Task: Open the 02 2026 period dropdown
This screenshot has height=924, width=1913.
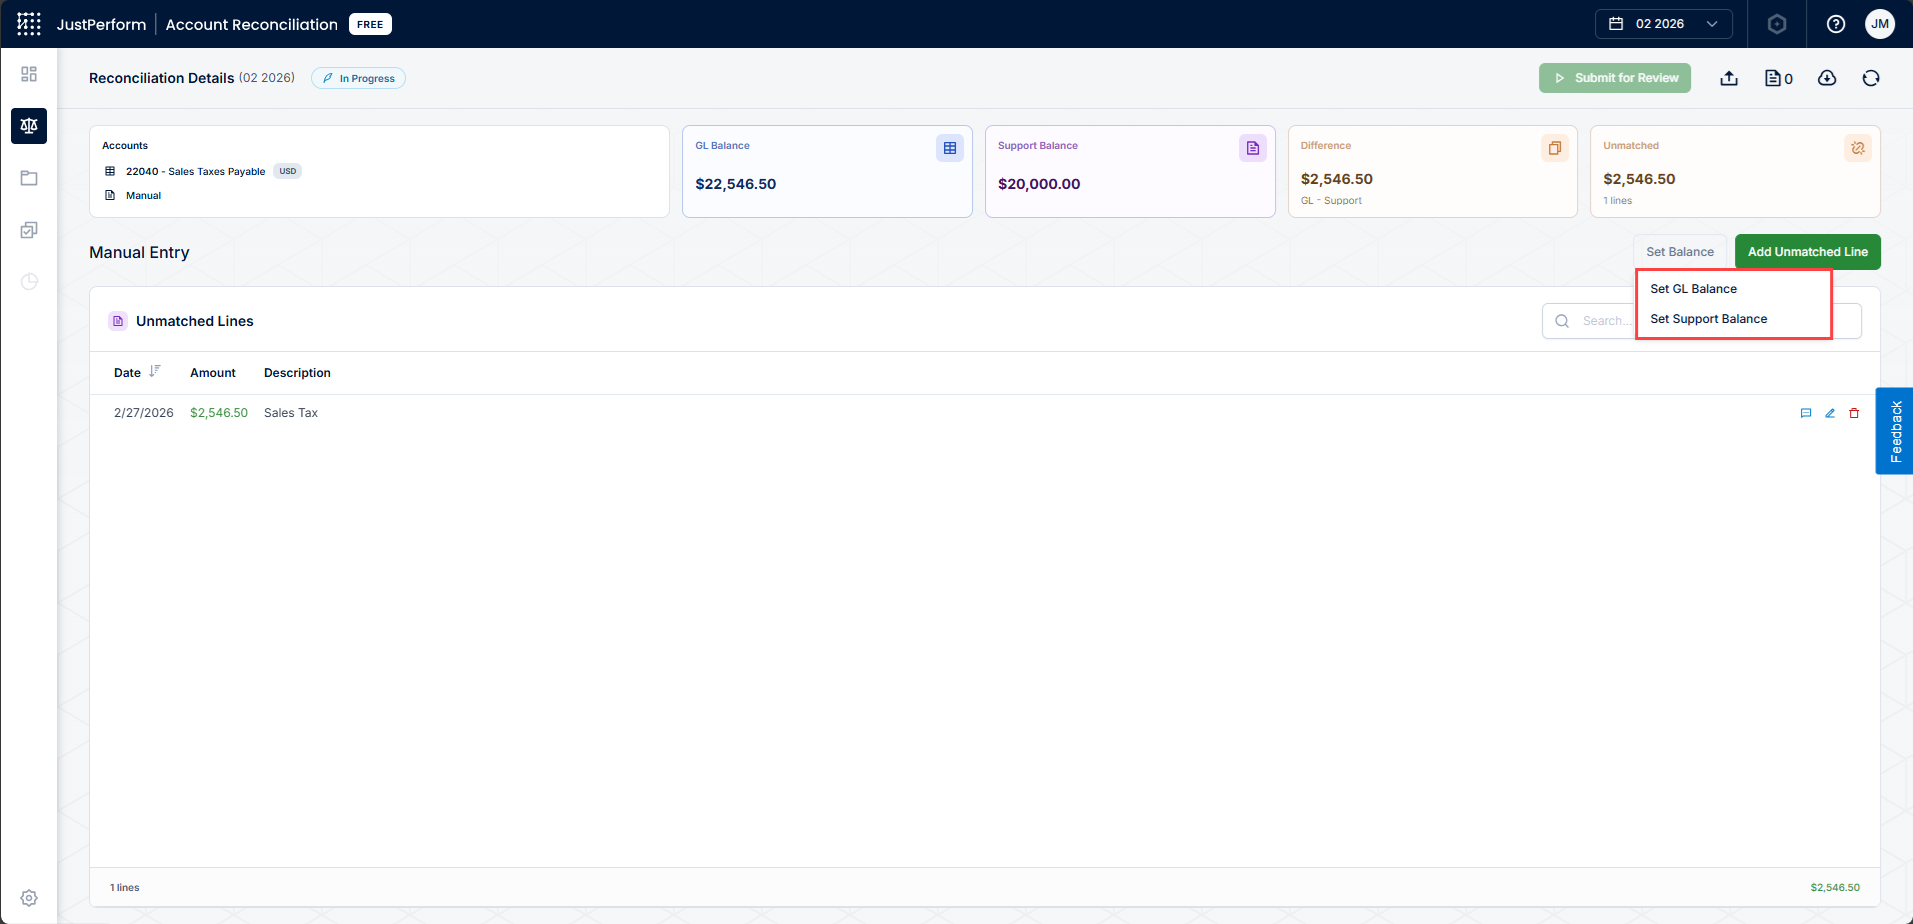Action: coord(1663,24)
